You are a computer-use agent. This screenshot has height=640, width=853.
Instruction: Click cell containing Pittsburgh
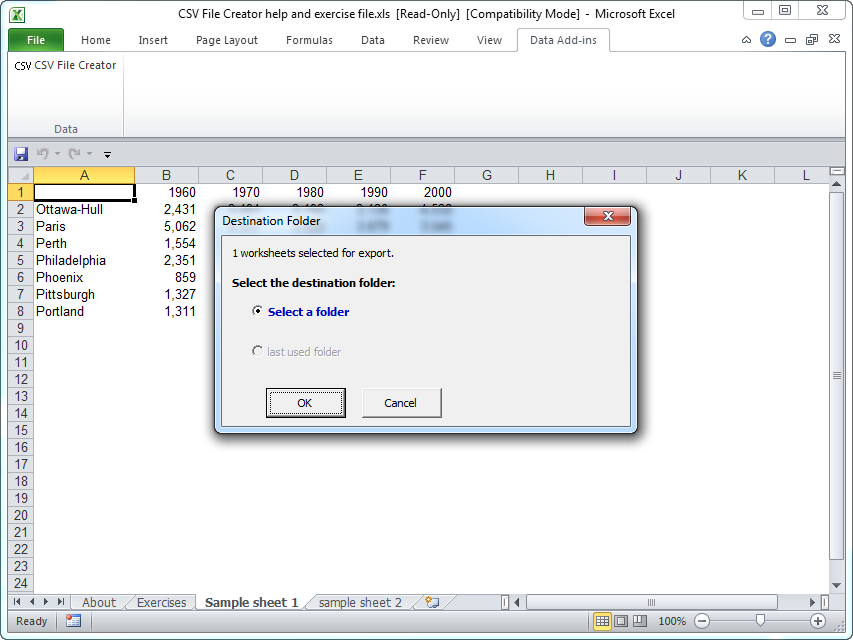tap(84, 294)
